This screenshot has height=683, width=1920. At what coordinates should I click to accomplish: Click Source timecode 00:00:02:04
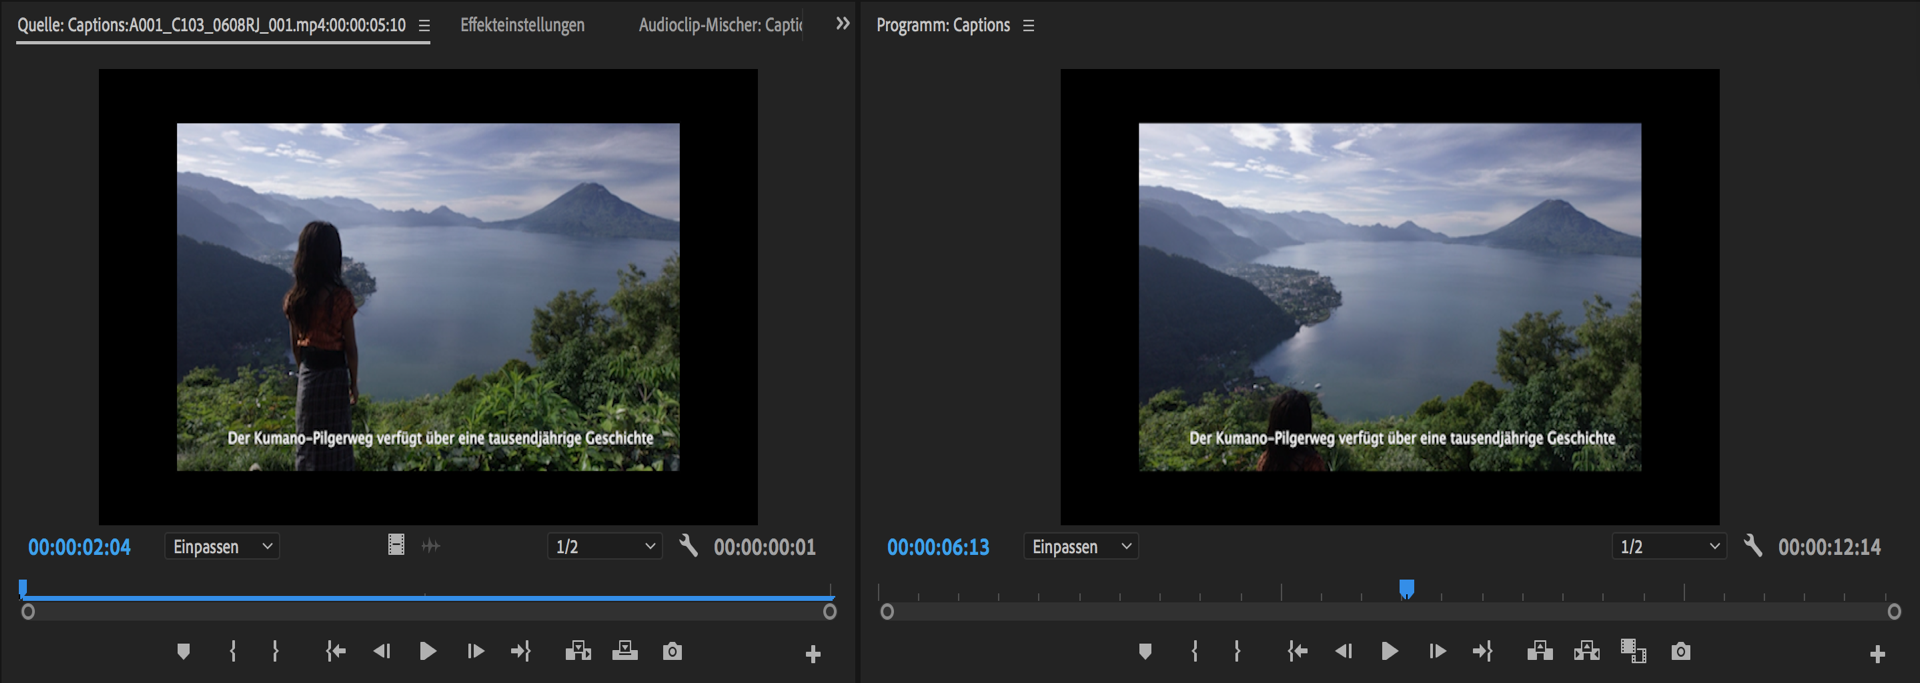(x=79, y=547)
